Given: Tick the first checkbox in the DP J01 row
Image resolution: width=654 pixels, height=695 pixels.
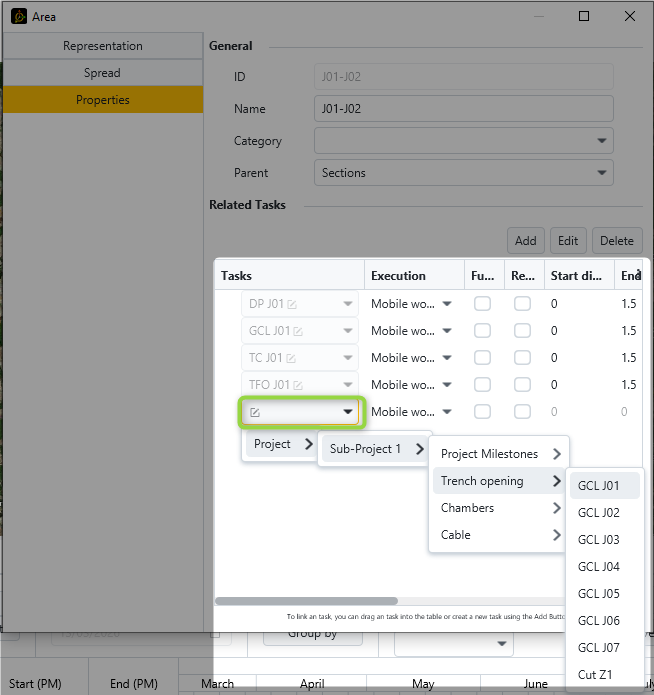Looking at the screenshot, I should (x=482, y=304).
